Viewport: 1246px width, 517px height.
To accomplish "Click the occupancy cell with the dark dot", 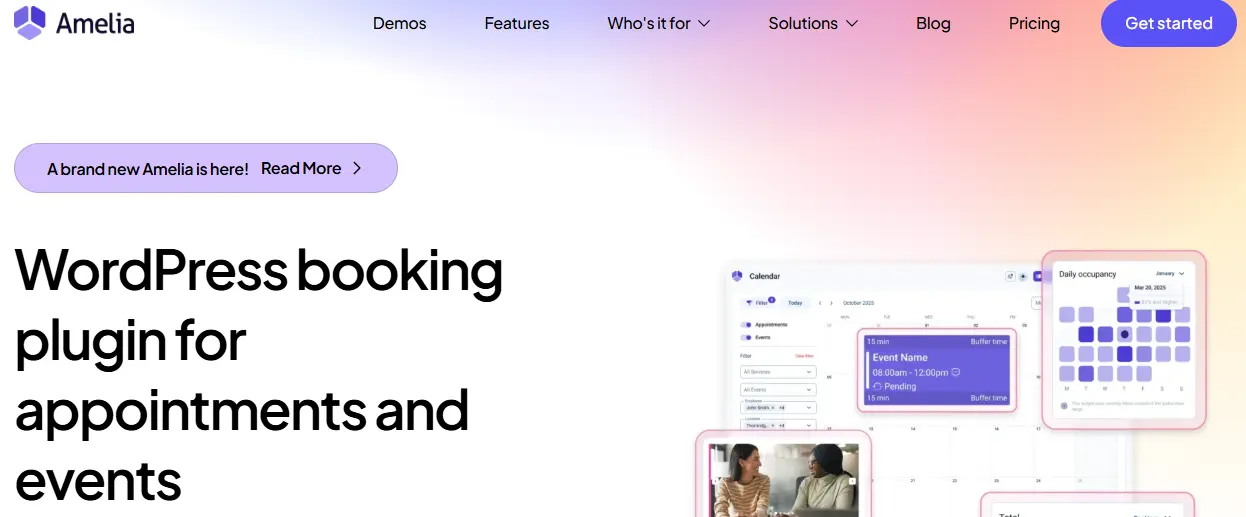I will 1125,334.
